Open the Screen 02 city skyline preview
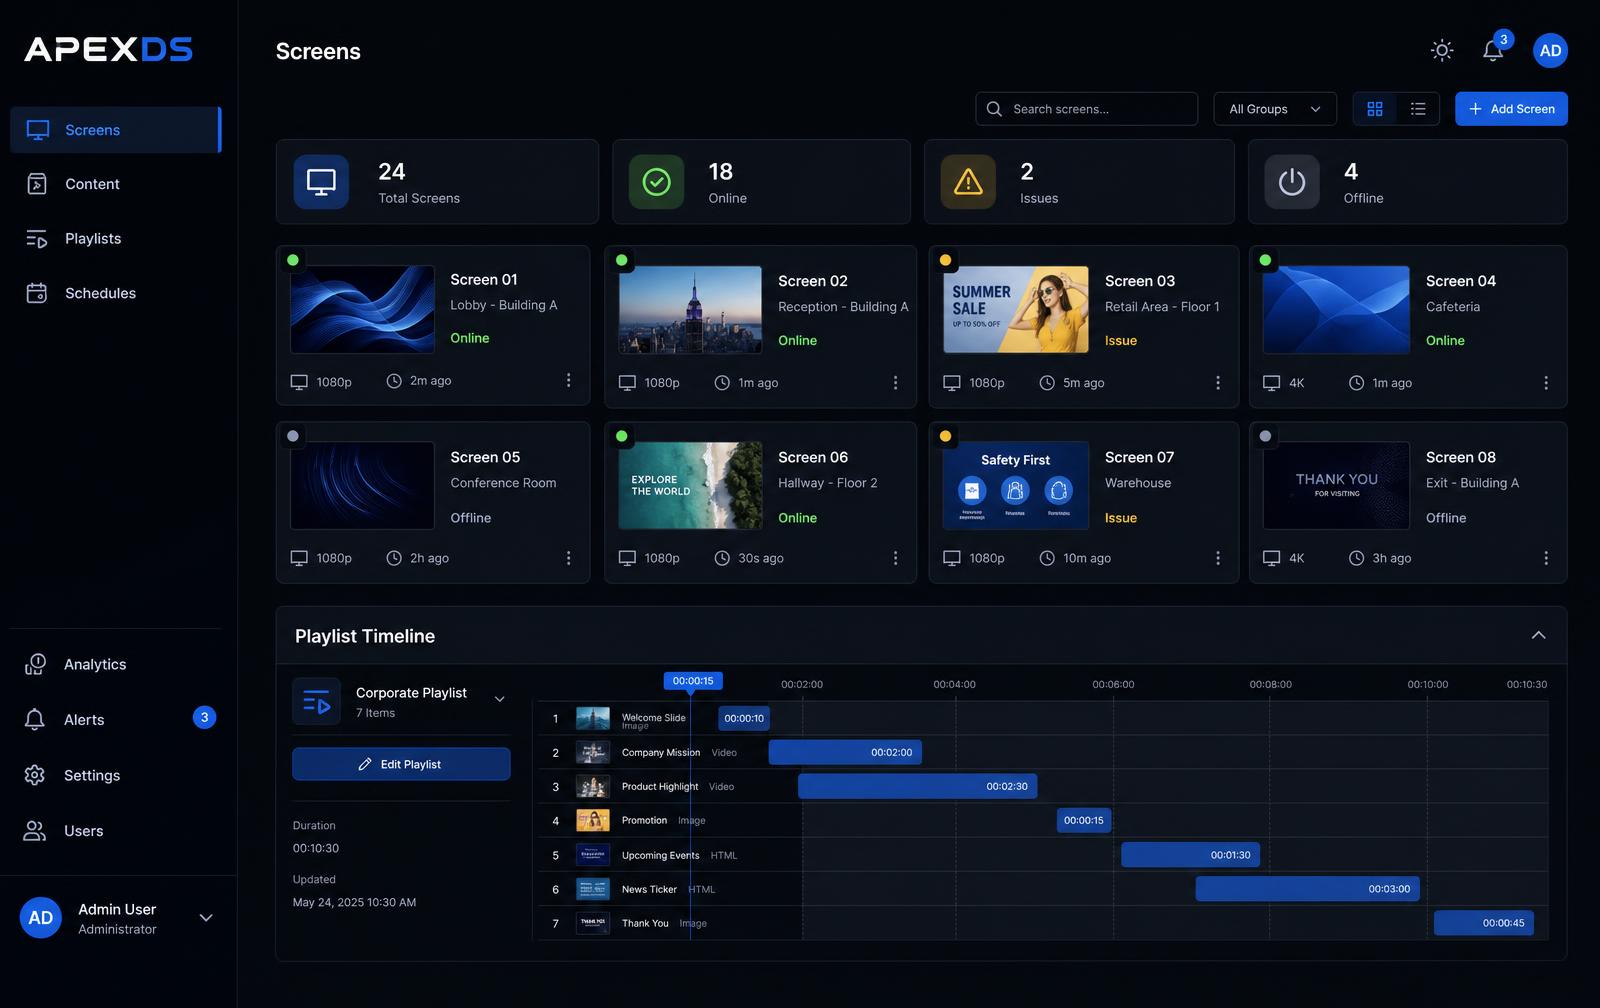 [690, 309]
